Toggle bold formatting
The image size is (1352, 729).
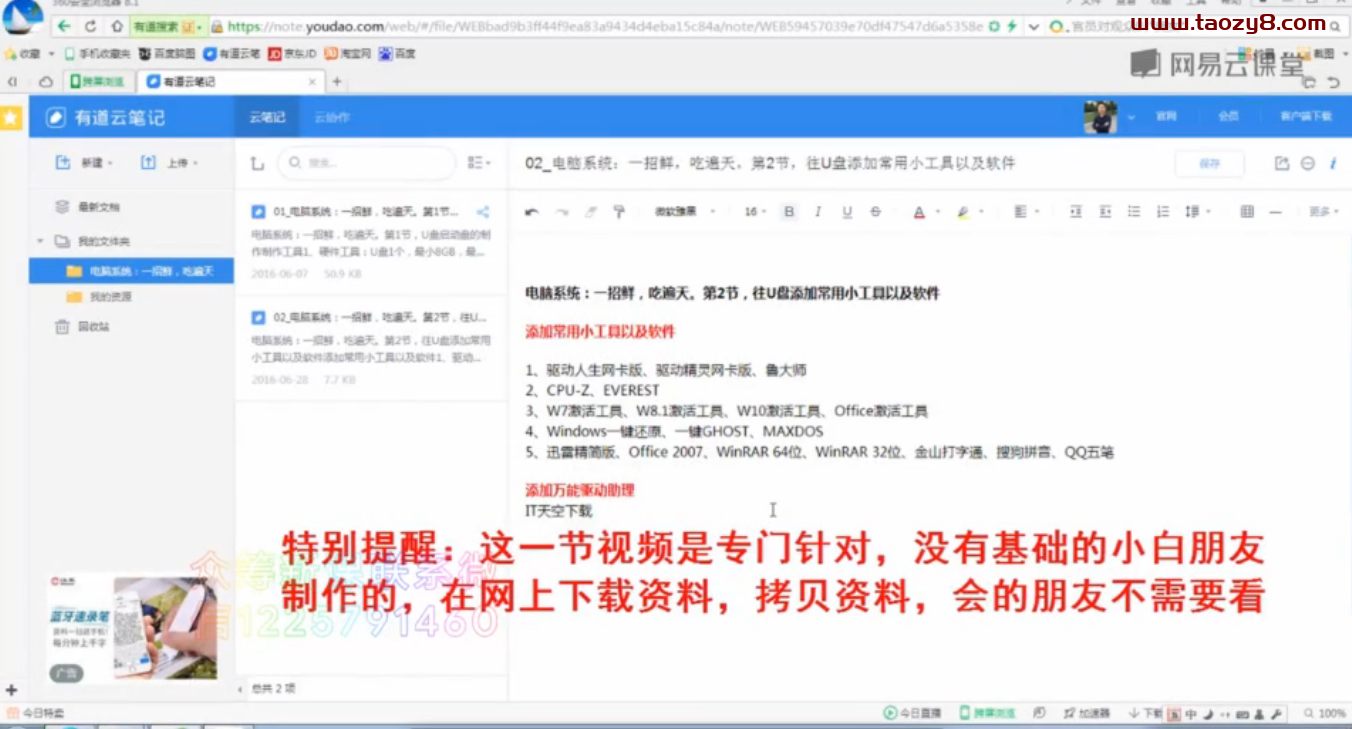point(789,212)
